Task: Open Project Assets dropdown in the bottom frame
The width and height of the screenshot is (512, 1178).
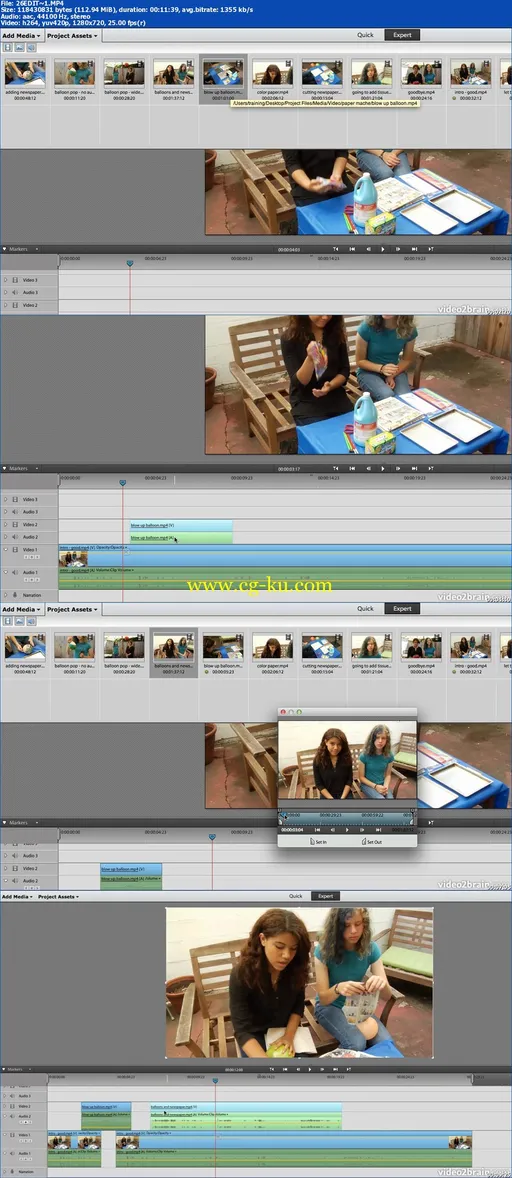Action: click(59, 896)
